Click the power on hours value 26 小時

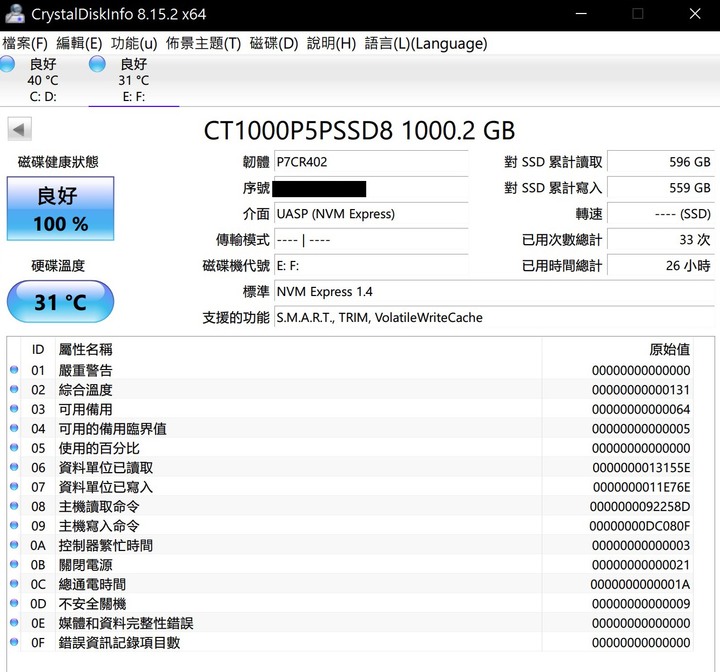pyautogui.click(x=660, y=265)
